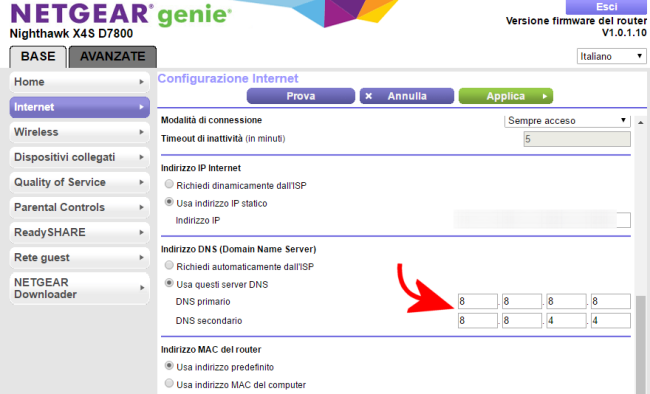
Task: Click the arrow beside Dispositivi collegati
Action: pyautogui.click(x=141, y=157)
